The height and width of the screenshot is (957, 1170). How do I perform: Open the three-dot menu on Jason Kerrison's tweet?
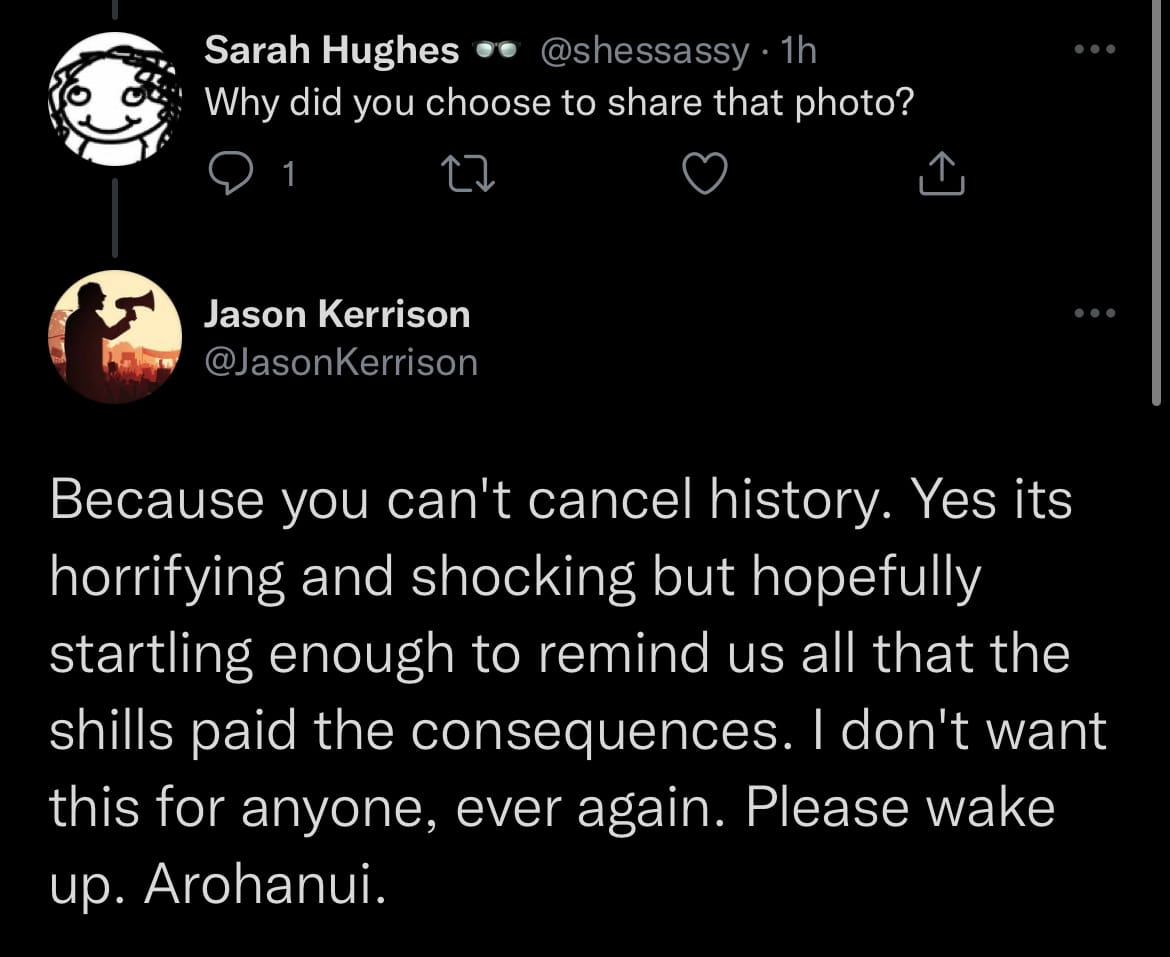[1094, 313]
